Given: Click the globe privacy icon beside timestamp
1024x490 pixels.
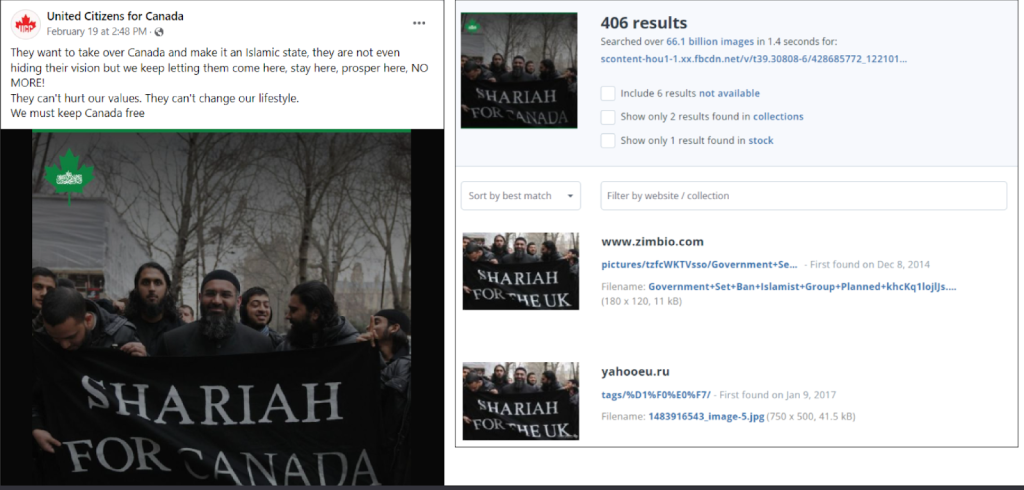Looking at the screenshot, I should click(159, 32).
